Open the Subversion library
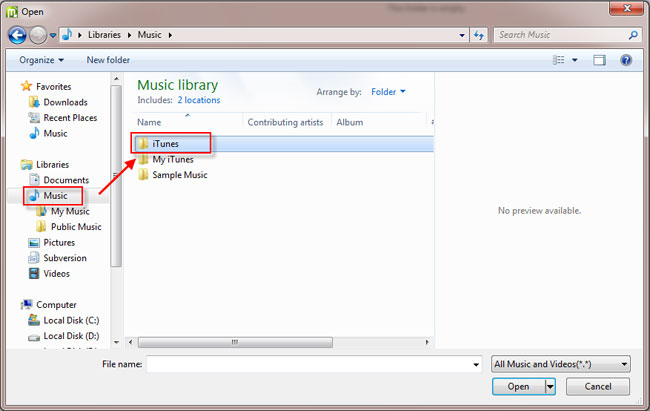The width and height of the screenshot is (650, 411). pos(65,258)
